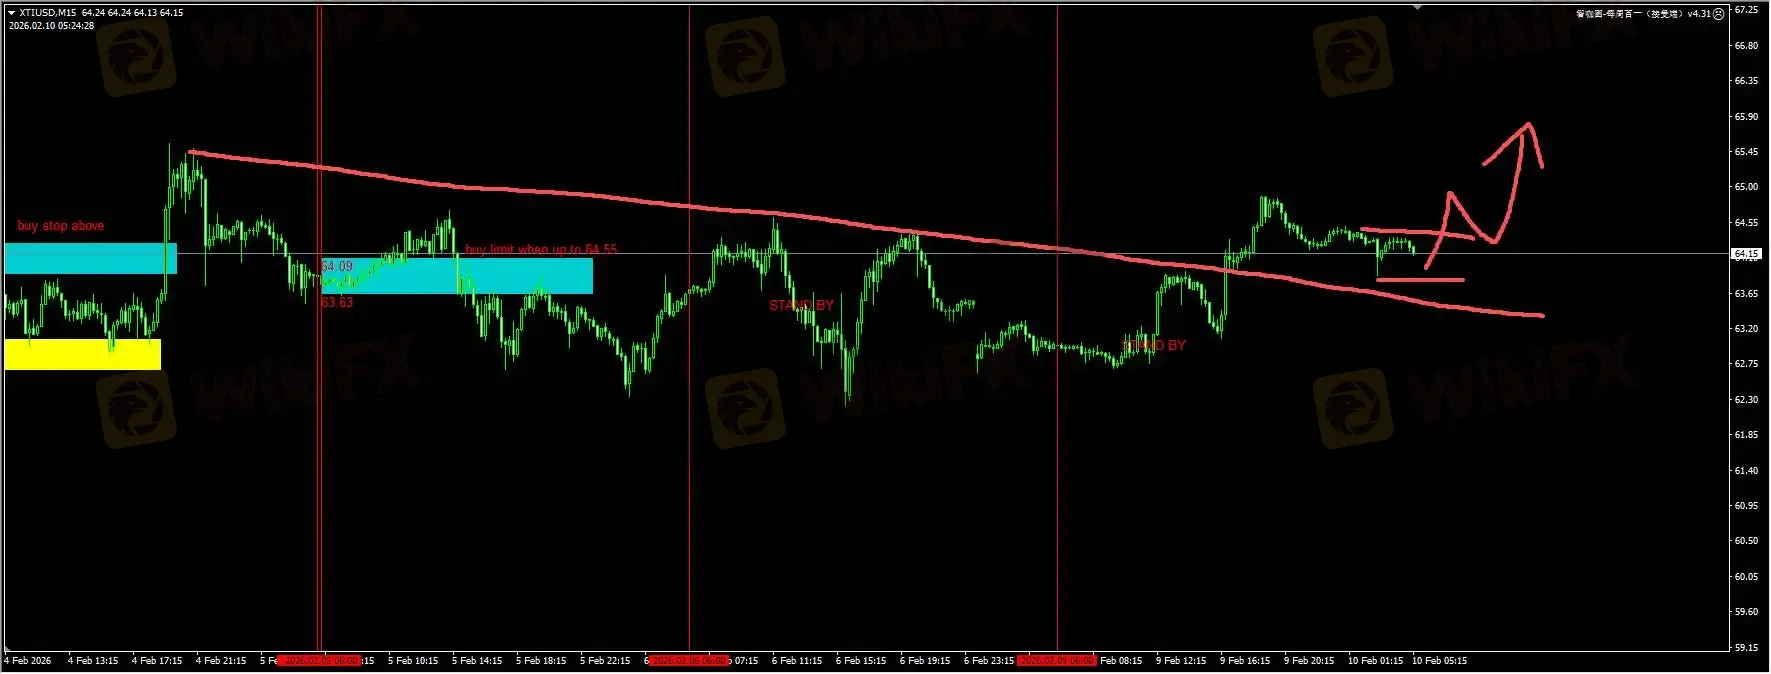The height and width of the screenshot is (674, 1771).
Task: Click the 4 Feb 13:15 time axis label
Action: (x=93, y=661)
